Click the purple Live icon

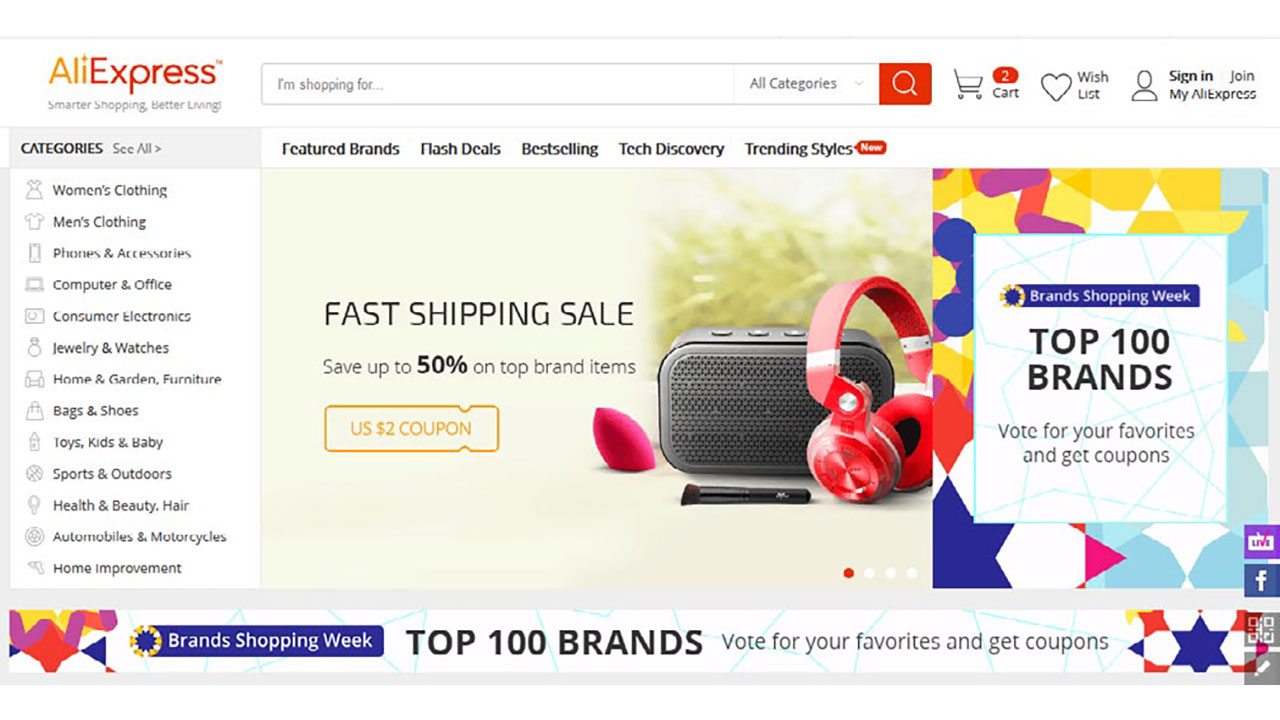coord(1261,541)
